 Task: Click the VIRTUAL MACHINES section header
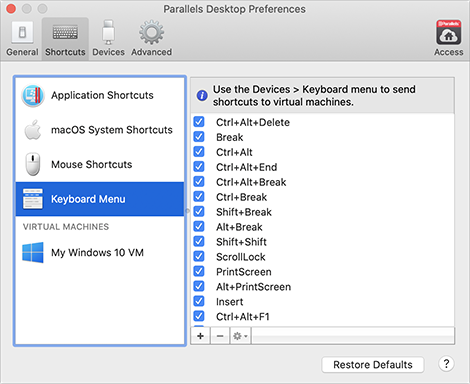[66, 227]
